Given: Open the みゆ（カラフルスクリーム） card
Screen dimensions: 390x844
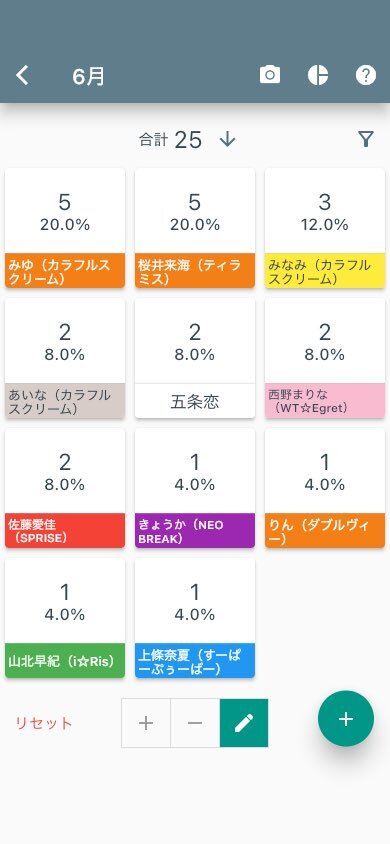Looking at the screenshot, I should [x=65, y=228].
